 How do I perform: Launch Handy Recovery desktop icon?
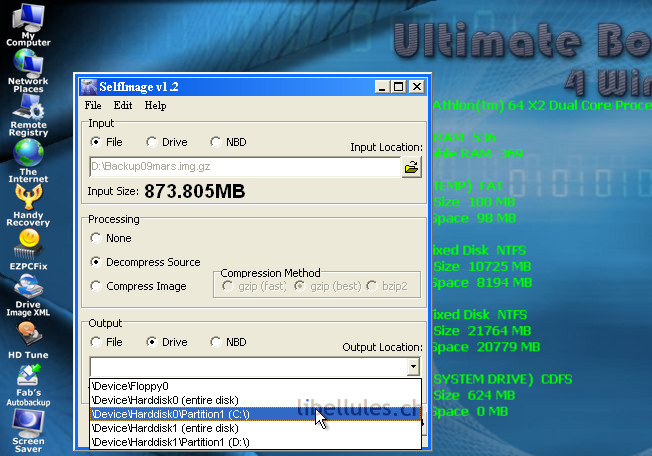[28, 205]
